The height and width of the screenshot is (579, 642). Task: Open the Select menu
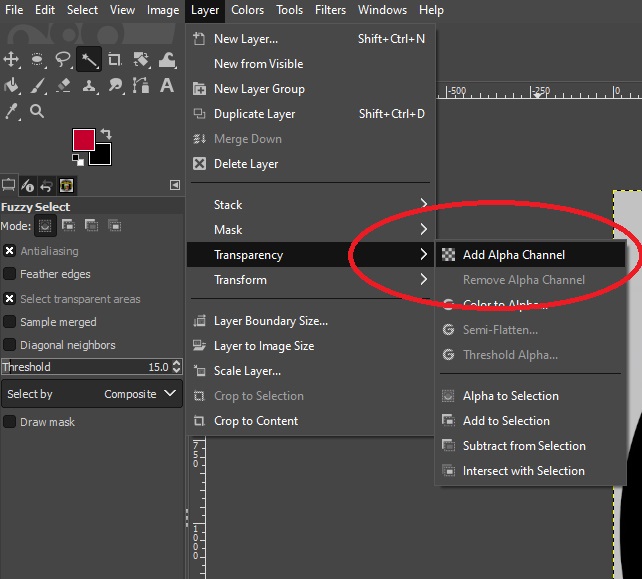click(82, 10)
